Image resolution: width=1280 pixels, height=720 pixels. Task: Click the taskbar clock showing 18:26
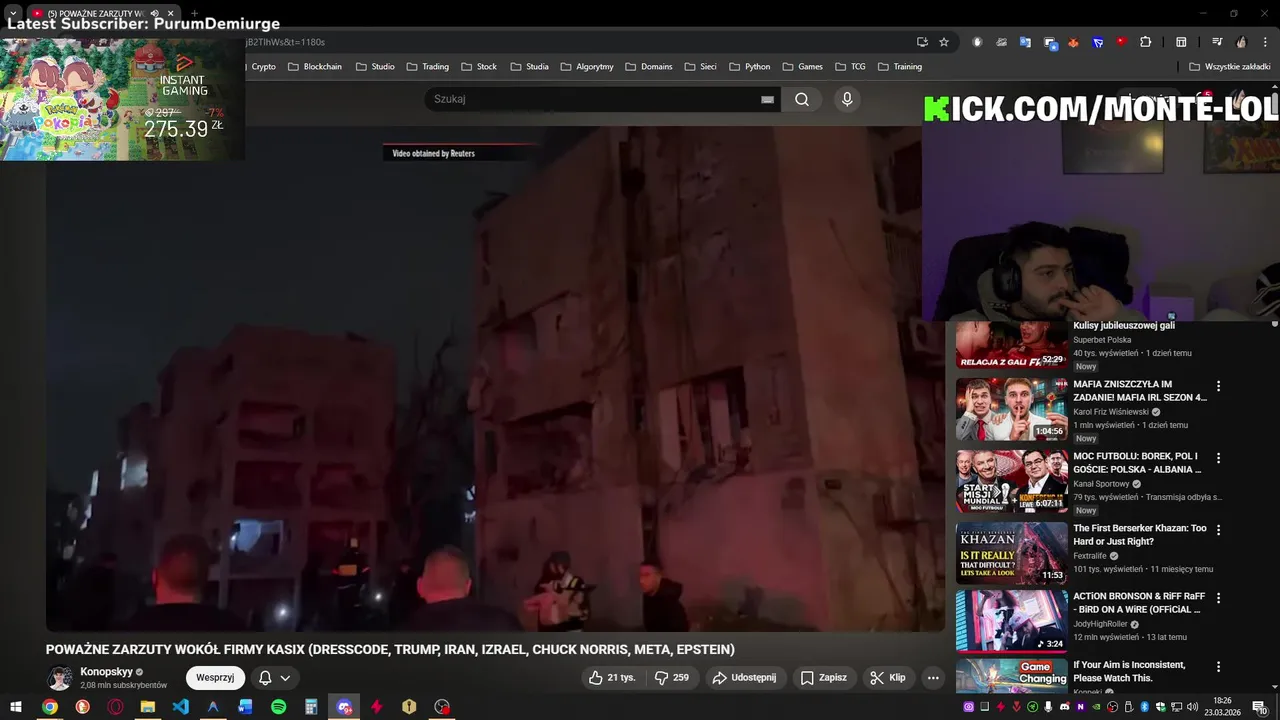pyautogui.click(x=1223, y=707)
